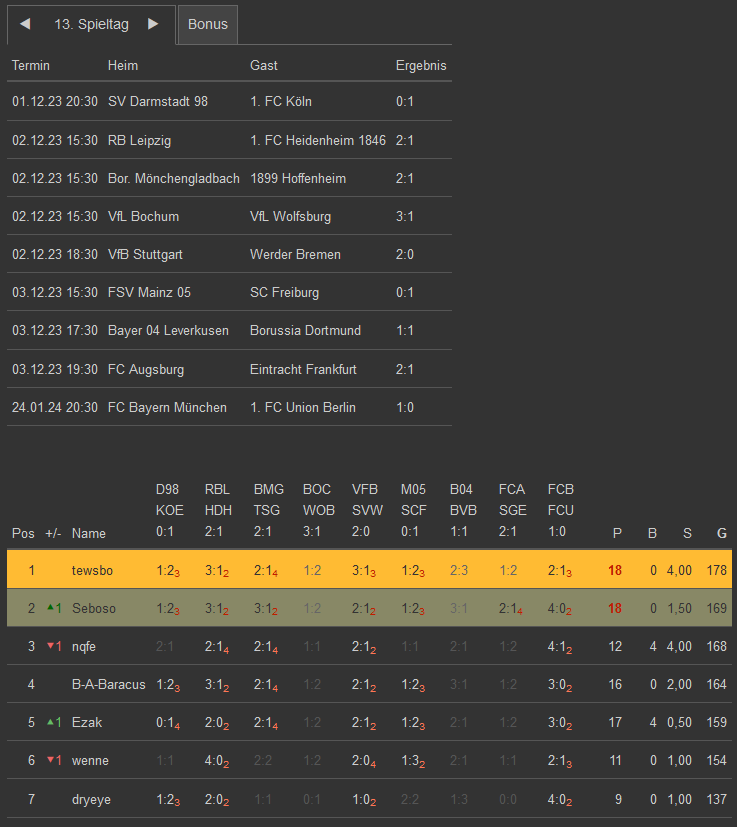737x827 pixels.
Task: Click the S column header
Action: (x=687, y=534)
